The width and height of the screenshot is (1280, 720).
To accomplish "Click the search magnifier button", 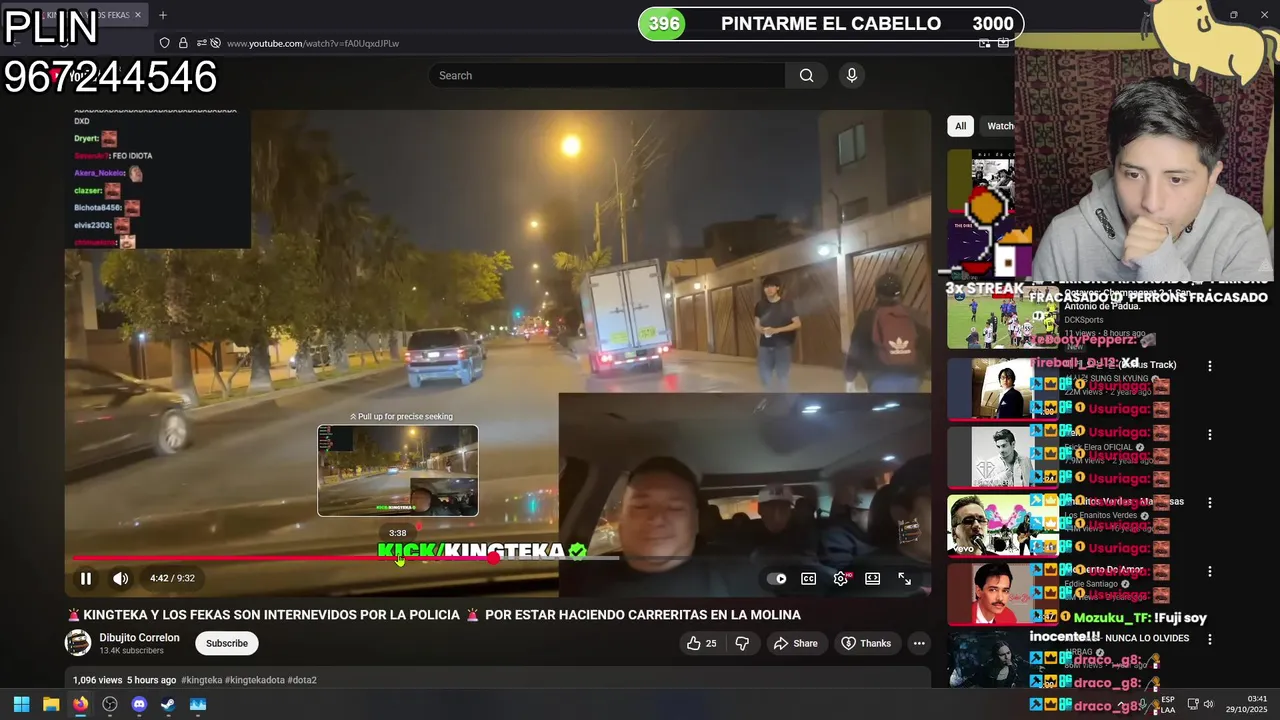I will coord(806,75).
